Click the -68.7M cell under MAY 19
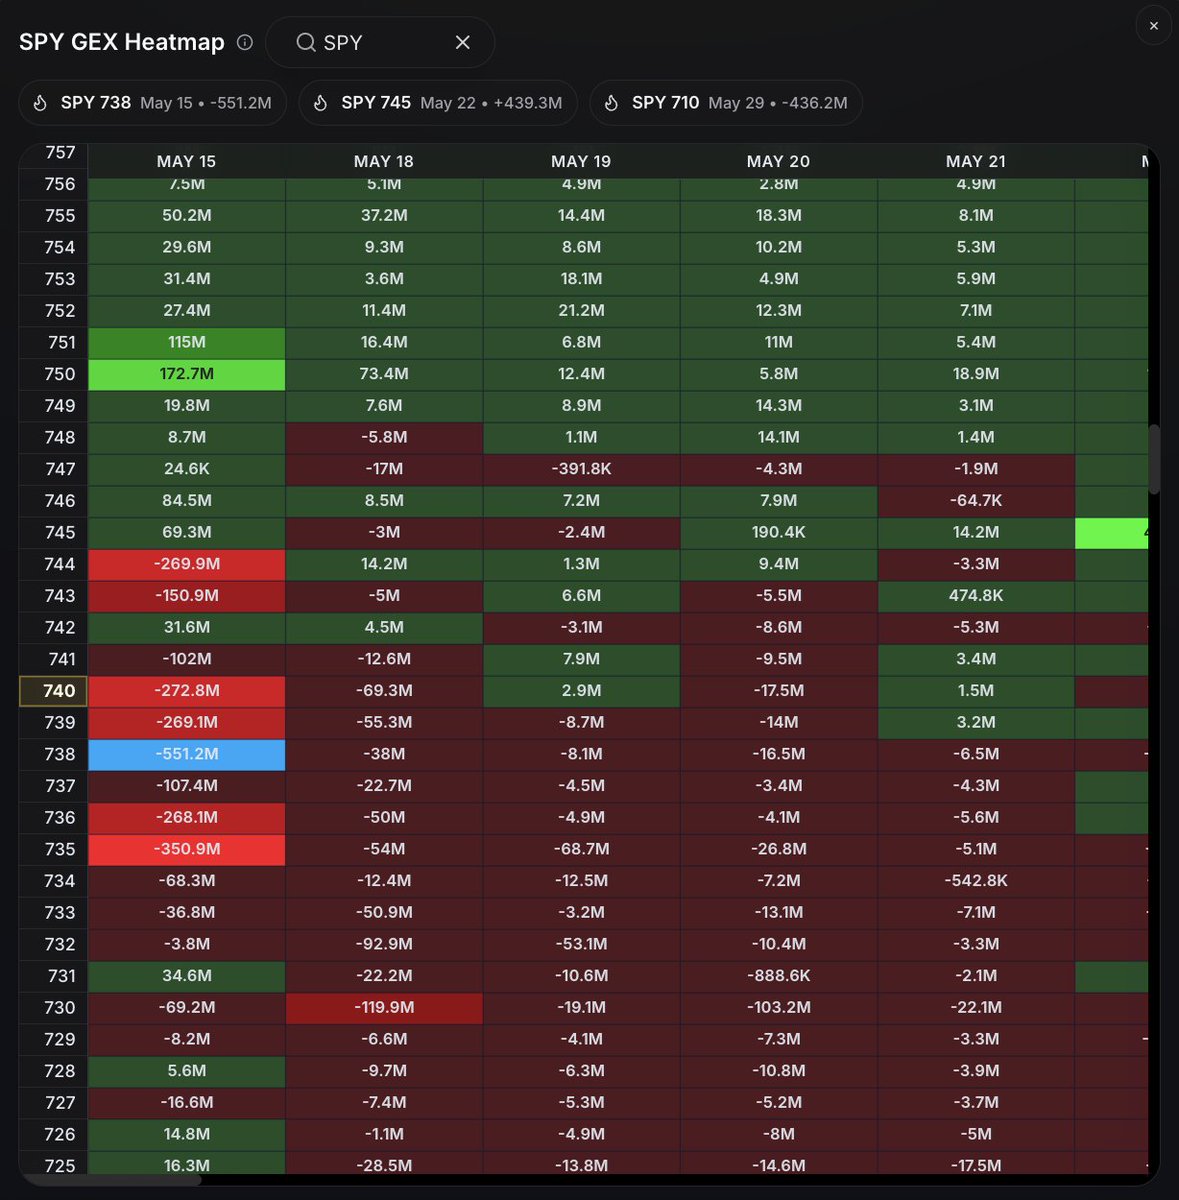The height and width of the screenshot is (1200, 1179). tap(581, 849)
